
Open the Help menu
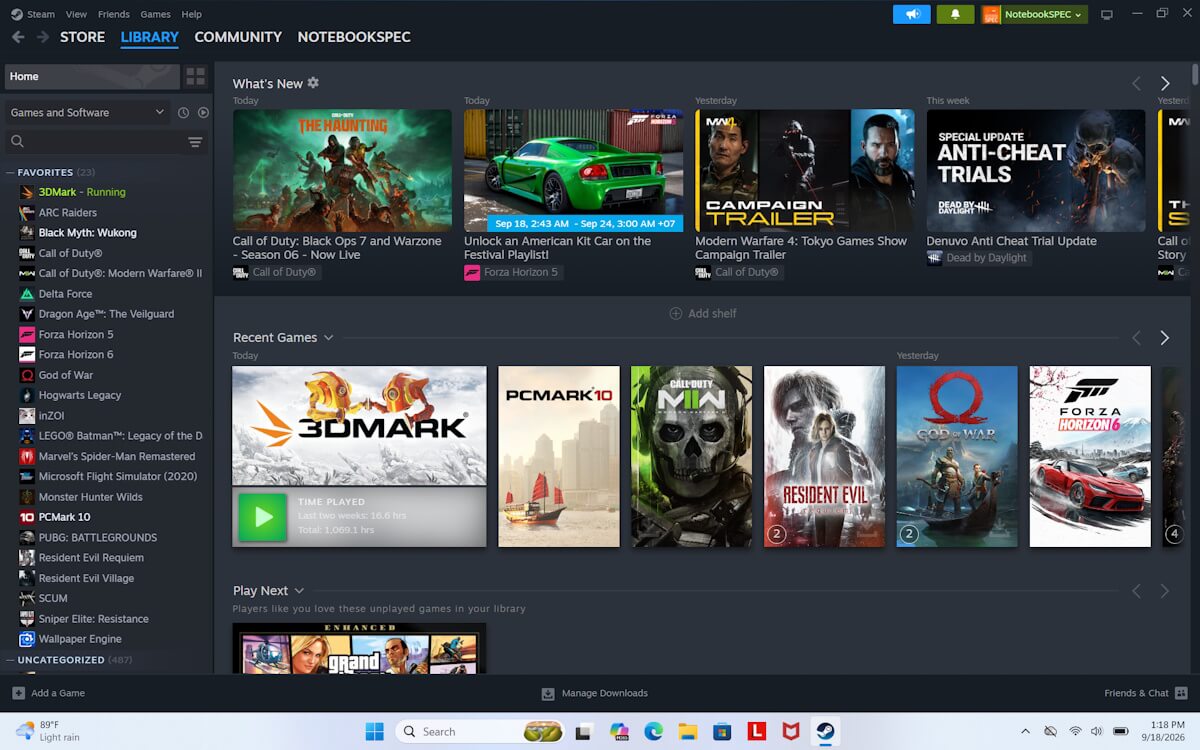[191, 14]
